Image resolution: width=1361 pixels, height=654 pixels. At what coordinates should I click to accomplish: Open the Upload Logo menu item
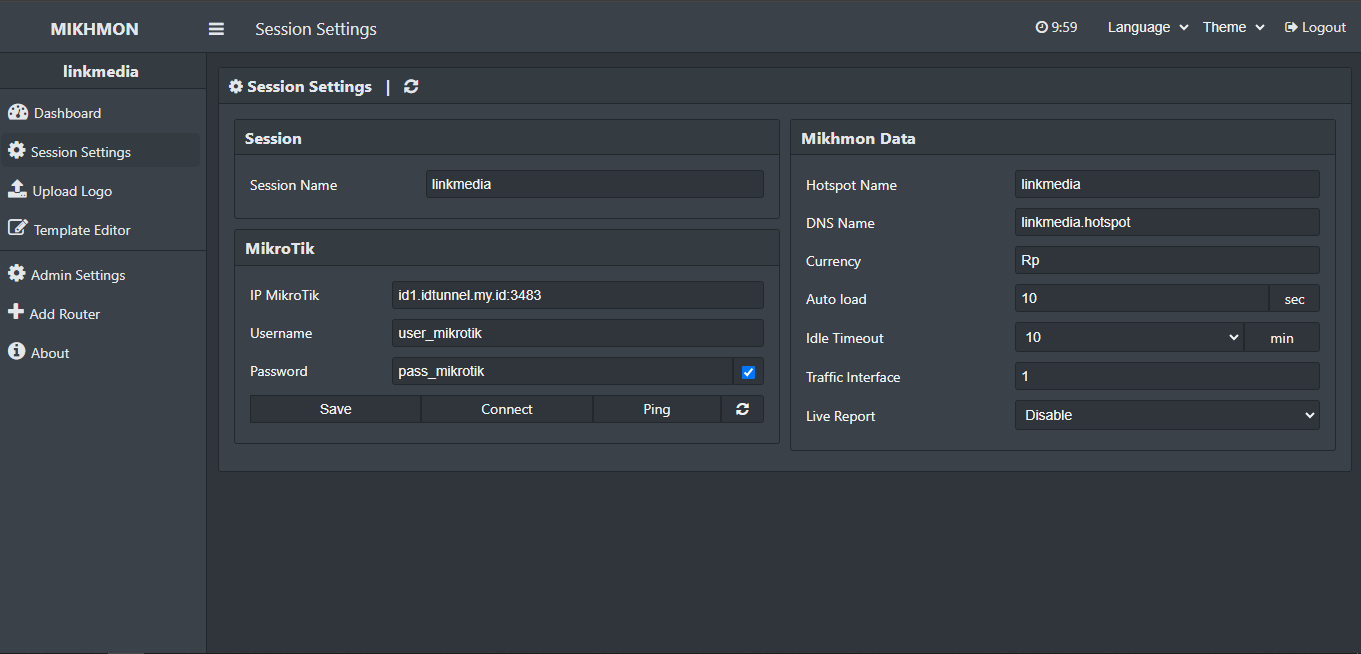point(100,190)
